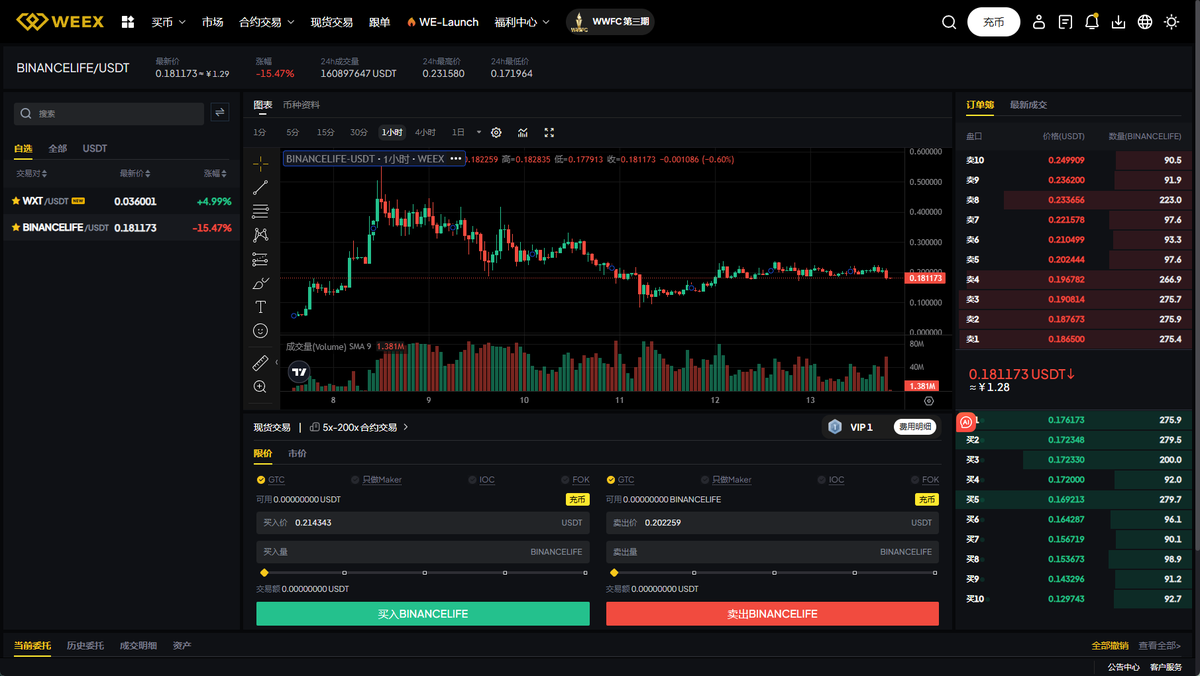Open chart zoom magnifier tool
This screenshot has height=676, width=1200.
click(x=260, y=384)
